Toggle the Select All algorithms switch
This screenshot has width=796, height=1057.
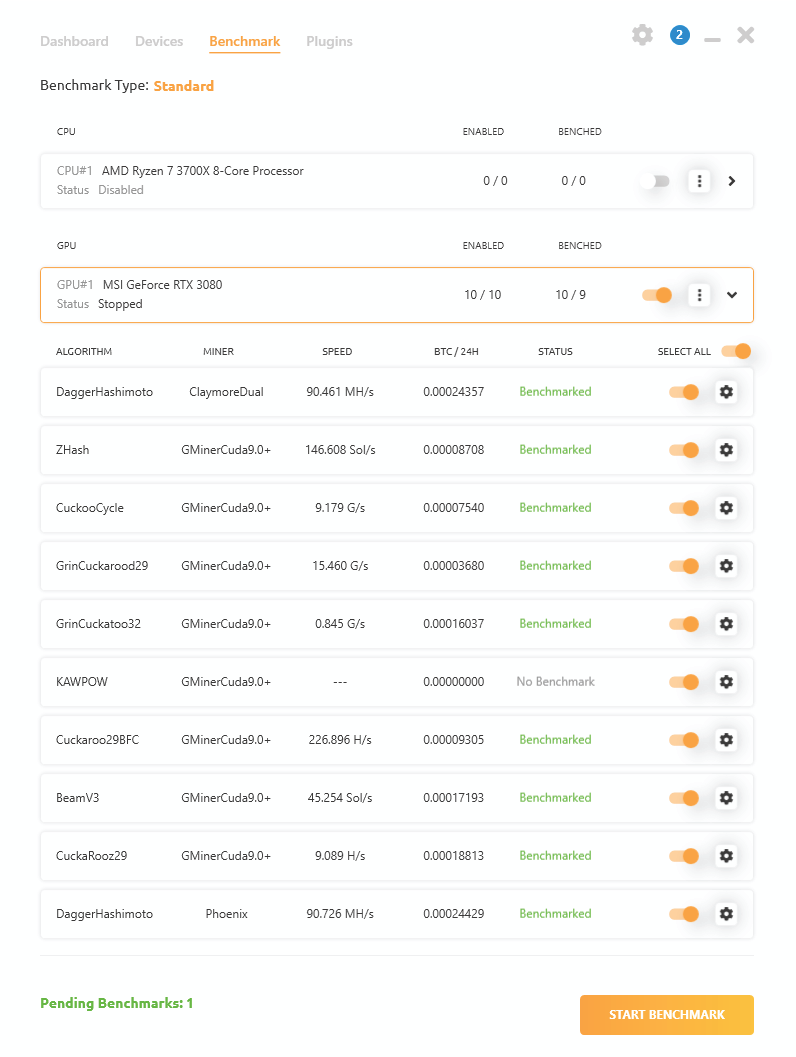[736, 351]
